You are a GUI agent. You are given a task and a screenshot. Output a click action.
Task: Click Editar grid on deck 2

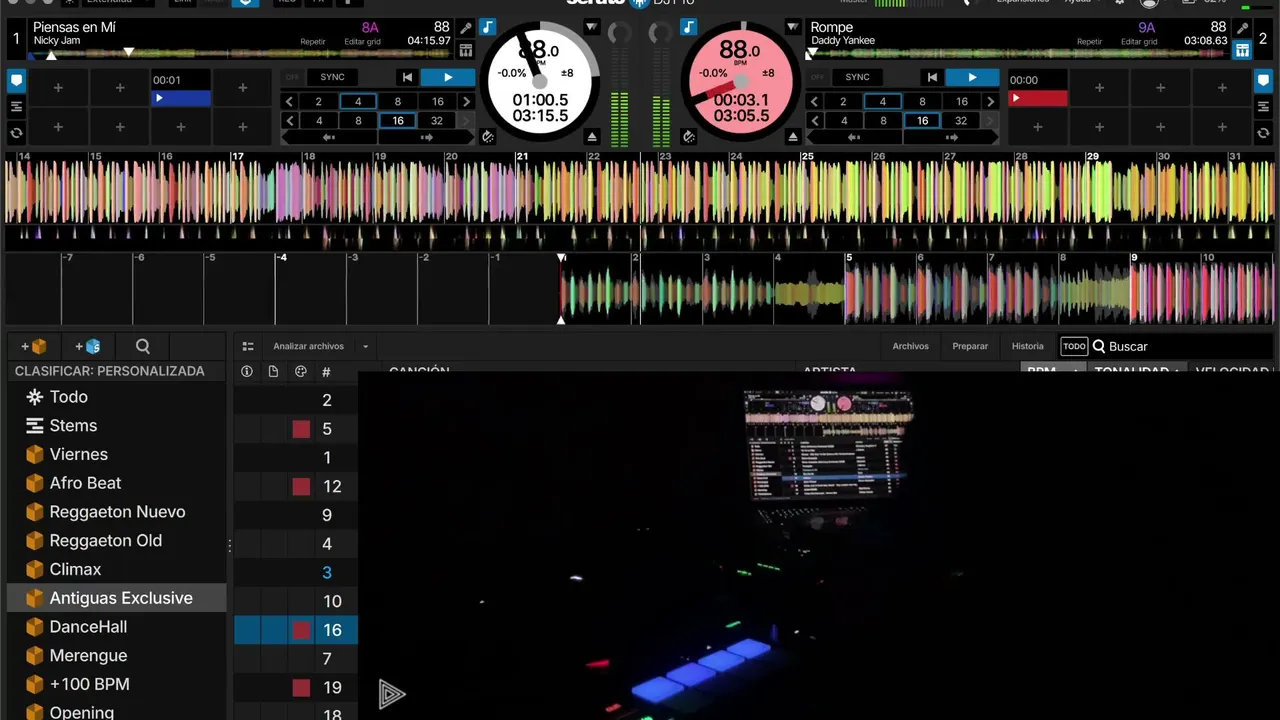click(x=1139, y=42)
